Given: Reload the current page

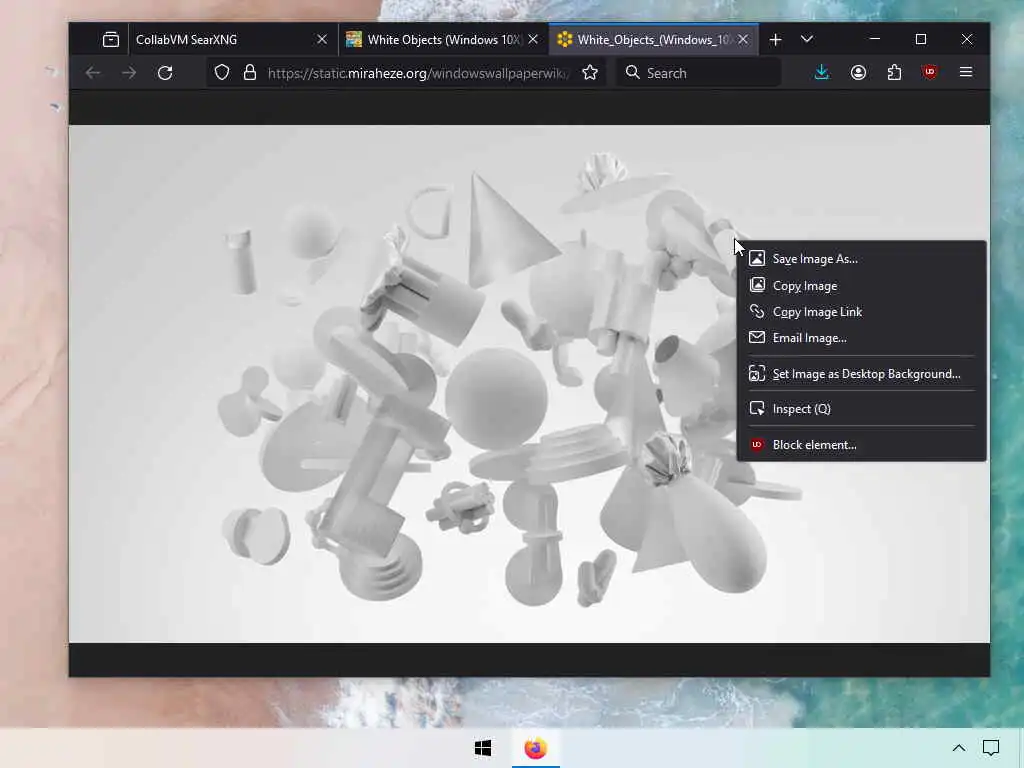Looking at the screenshot, I should [165, 72].
